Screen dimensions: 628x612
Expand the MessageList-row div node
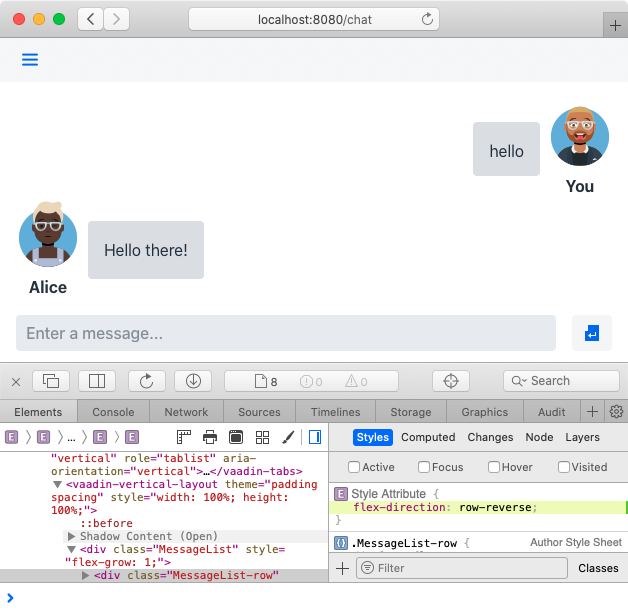pyautogui.click(x=86, y=575)
